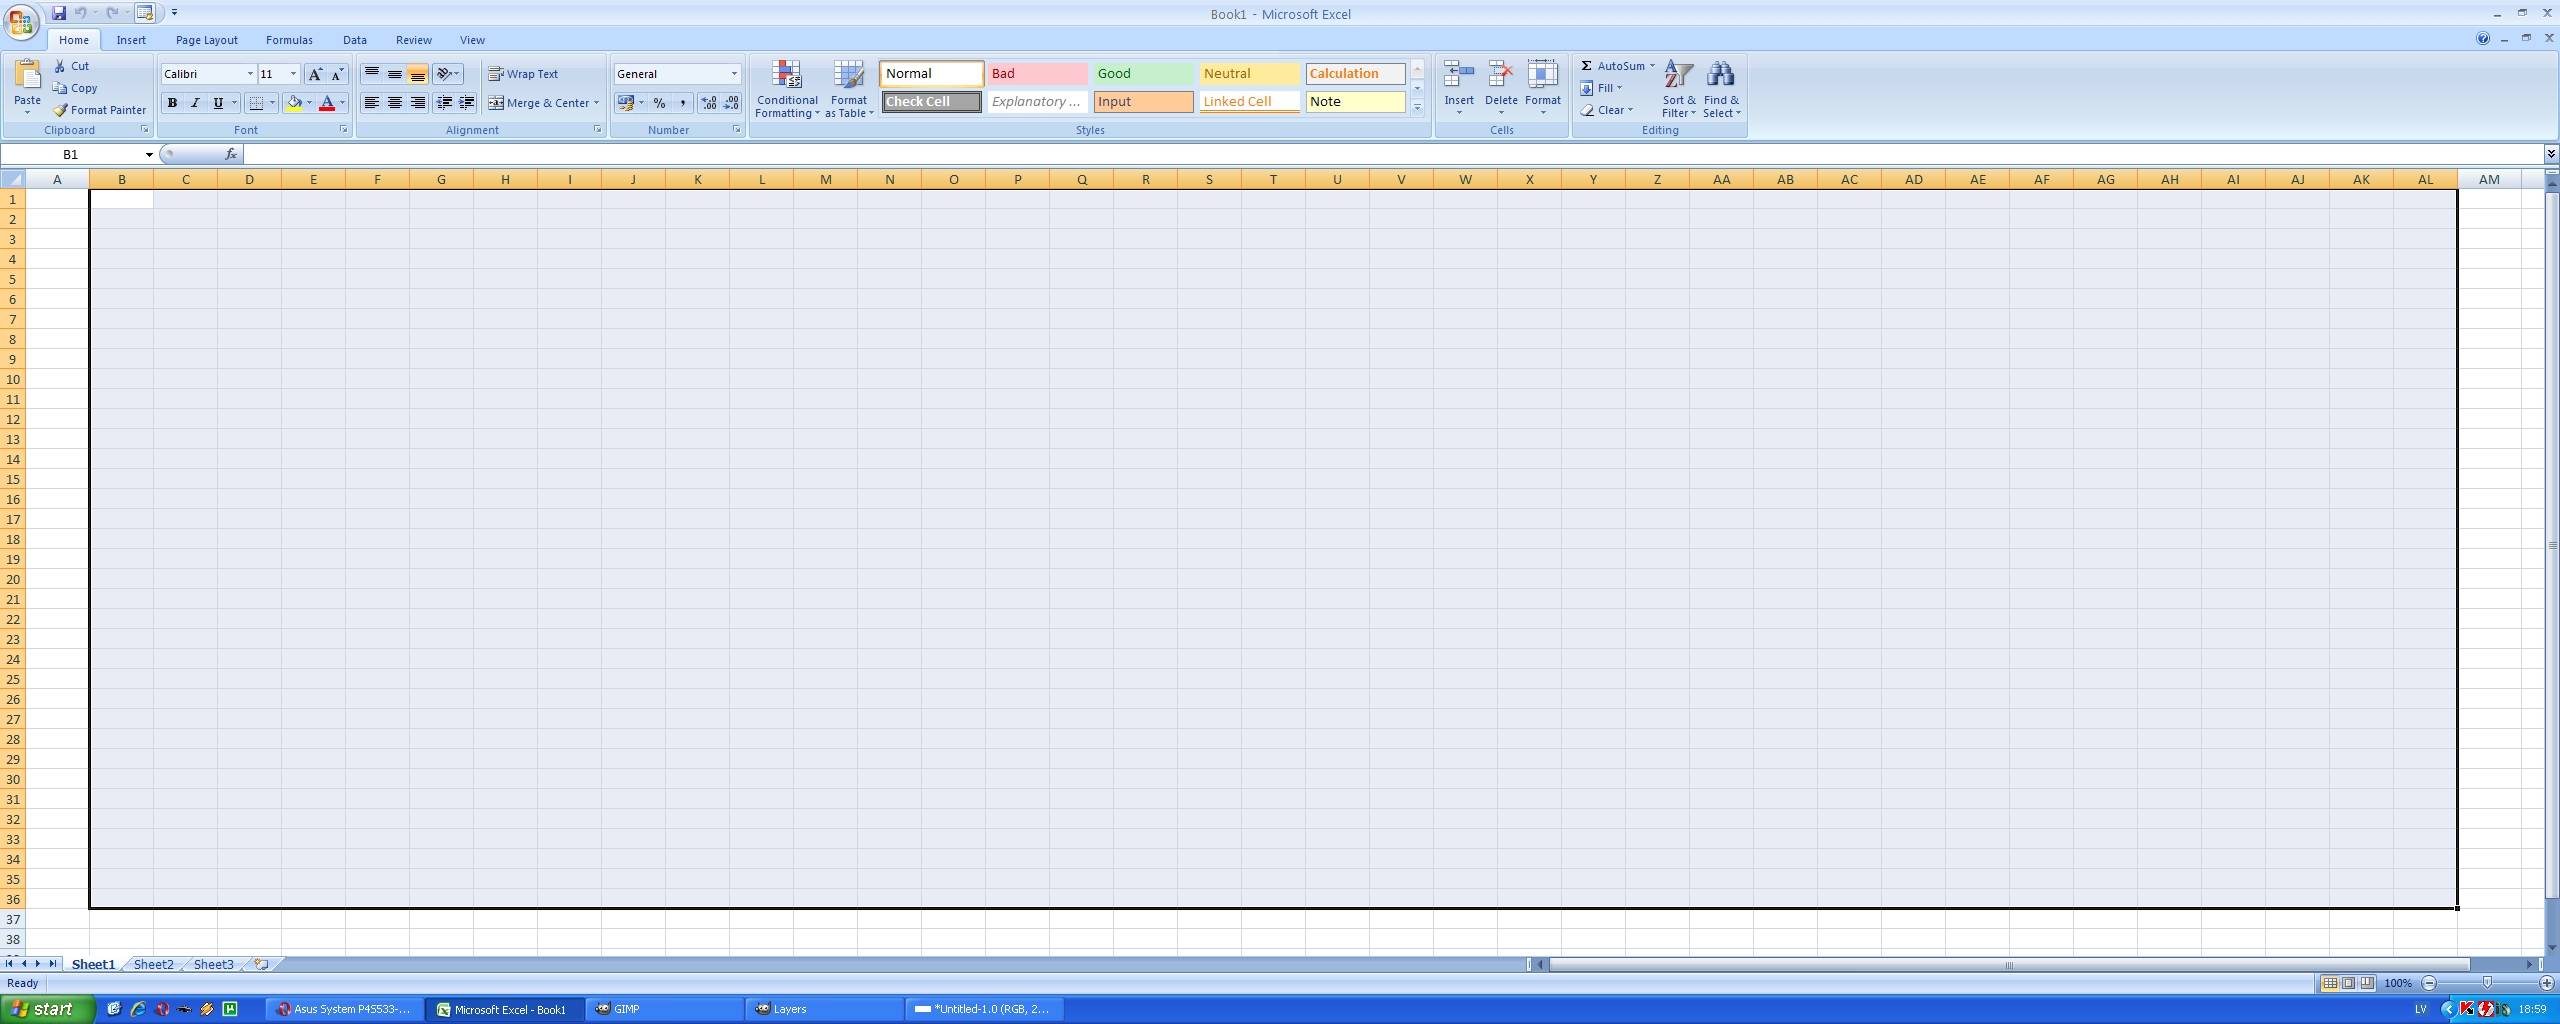Viewport: 2560px width, 1024px height.
Task: Toggle Bold formatting
Action: tap(172, 103)
